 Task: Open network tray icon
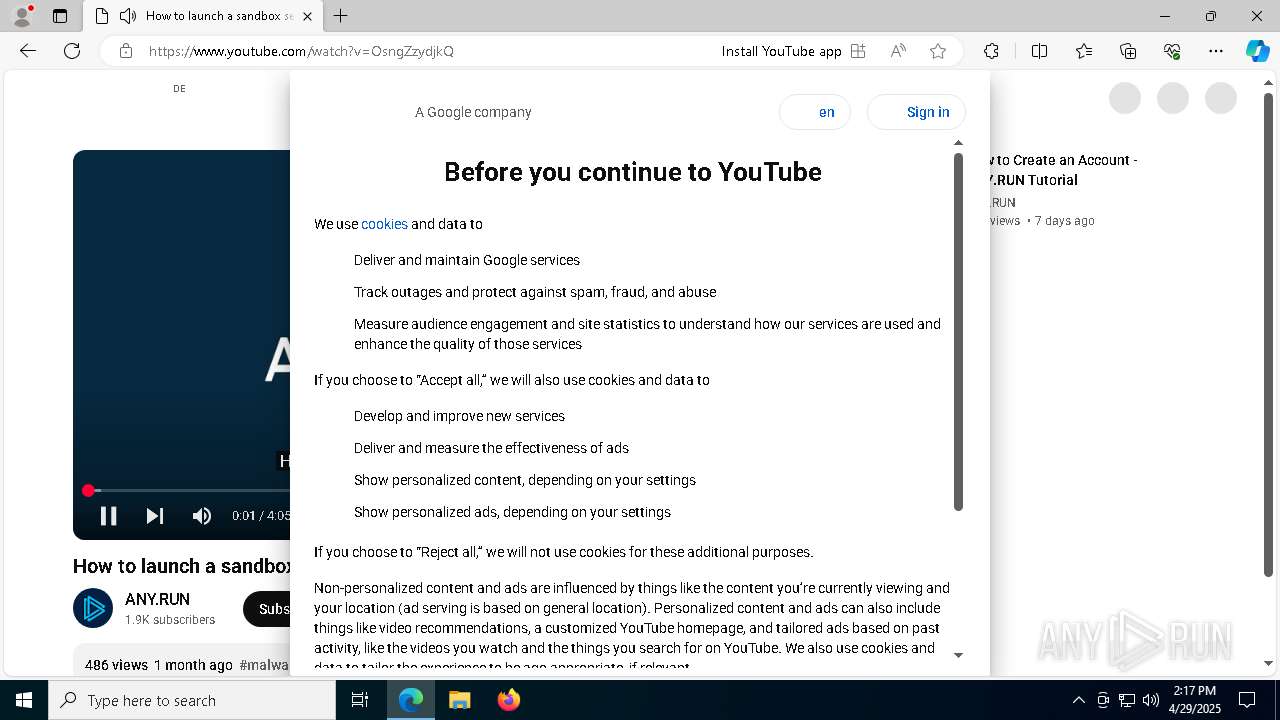pyautogui.click(x=1127, y=700)
